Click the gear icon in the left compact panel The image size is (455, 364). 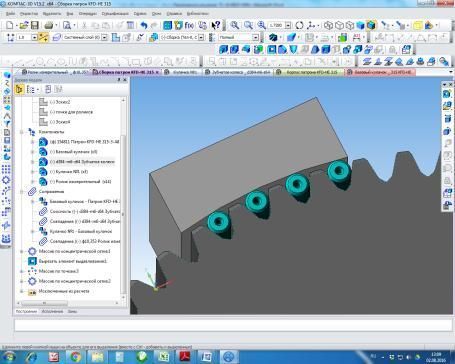6,180
